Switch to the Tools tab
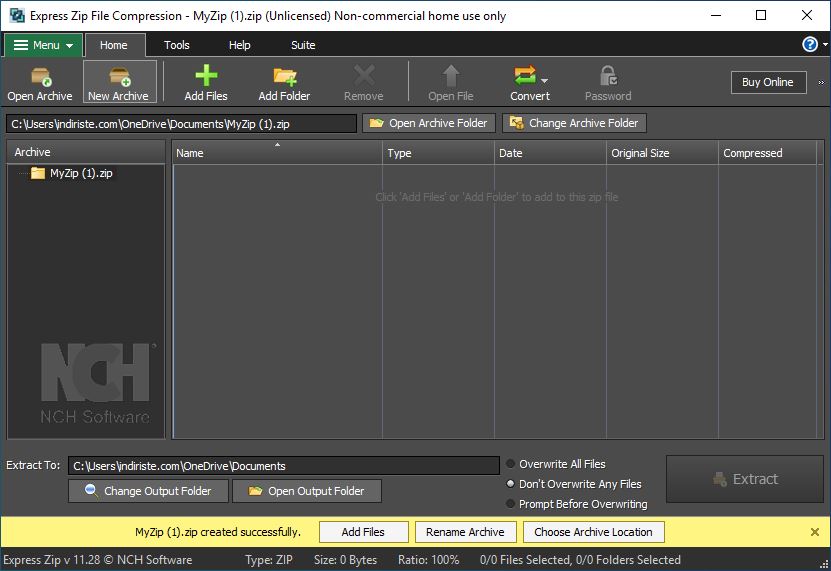Image resolution: width=831 pixels, height=571 pixels. pos(176,45)
